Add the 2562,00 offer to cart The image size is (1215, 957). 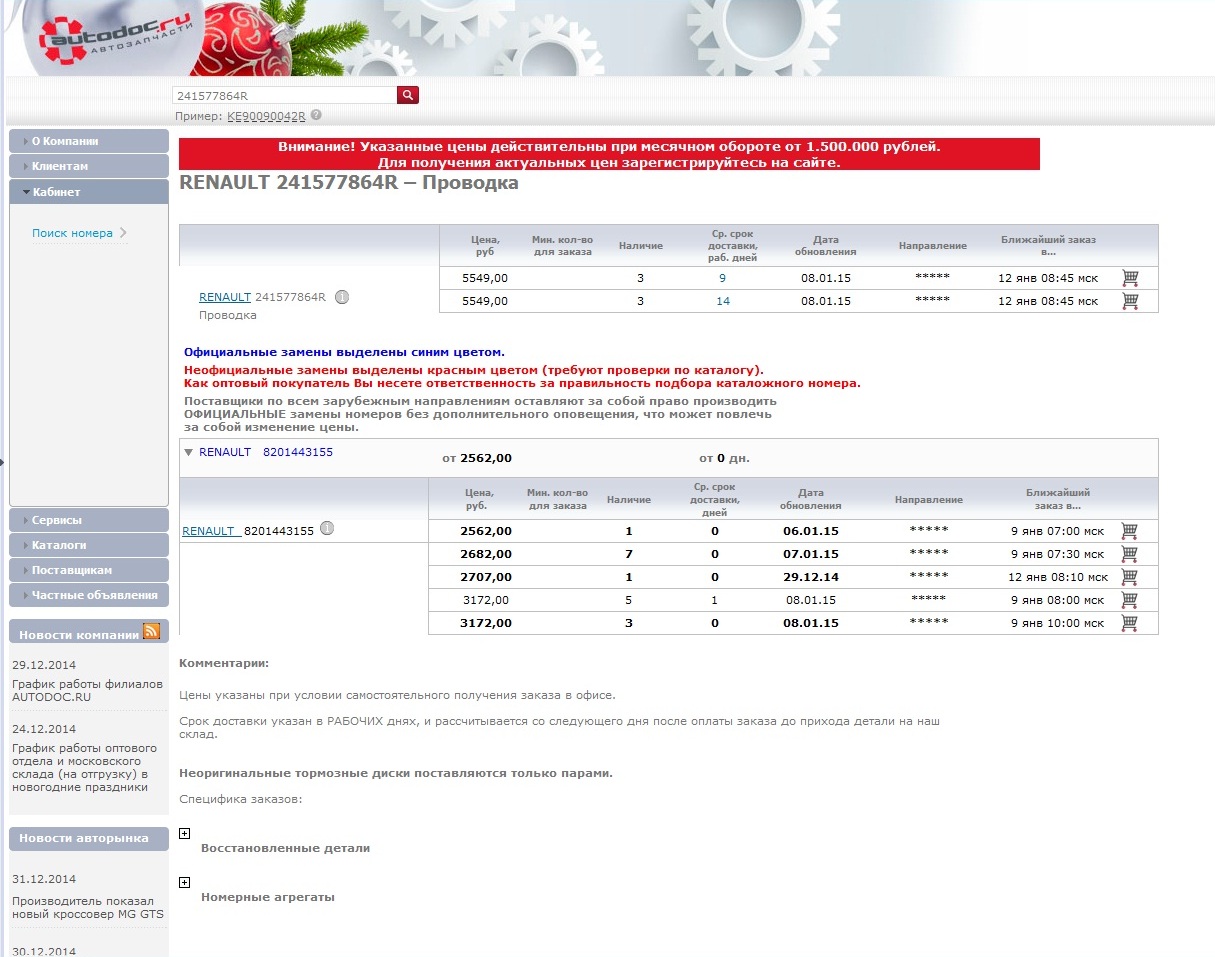(x=1129, y=531)
